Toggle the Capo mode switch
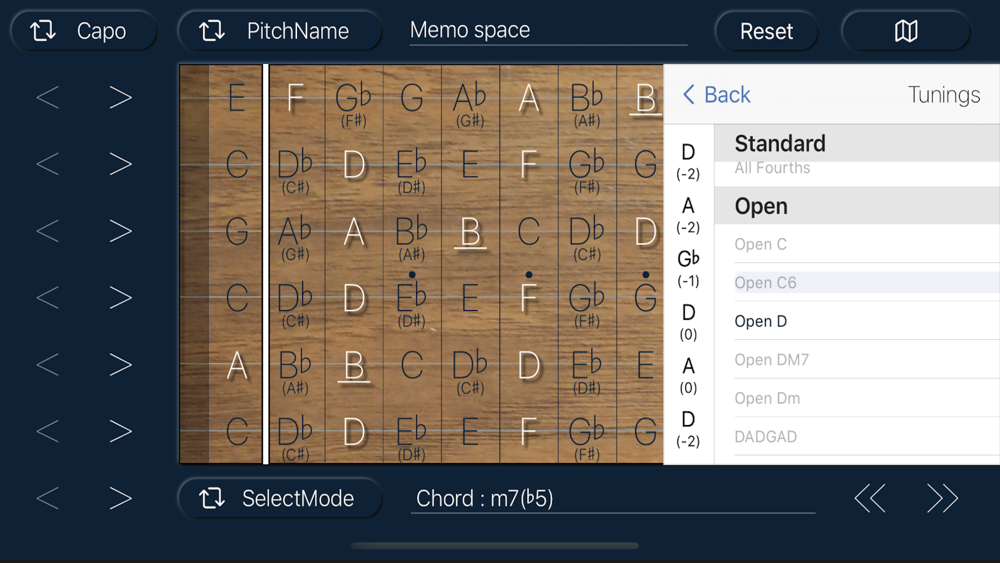Viewport: 1000px width, 563px height. click(x=84, y=31)
